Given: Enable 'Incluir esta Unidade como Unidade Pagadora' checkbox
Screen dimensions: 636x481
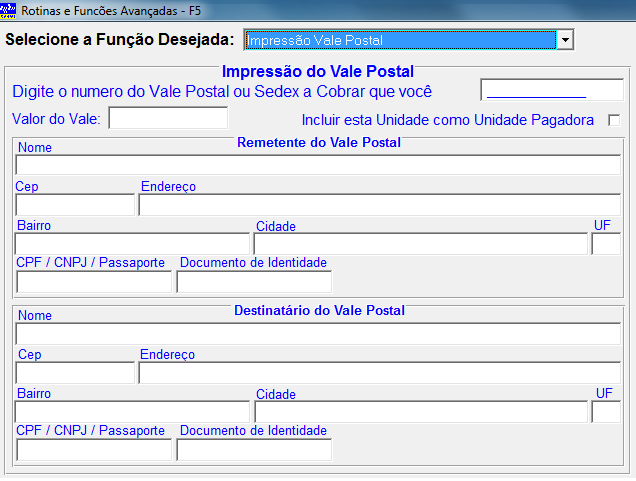Looking at the screenshot, I should pos(614,120).
